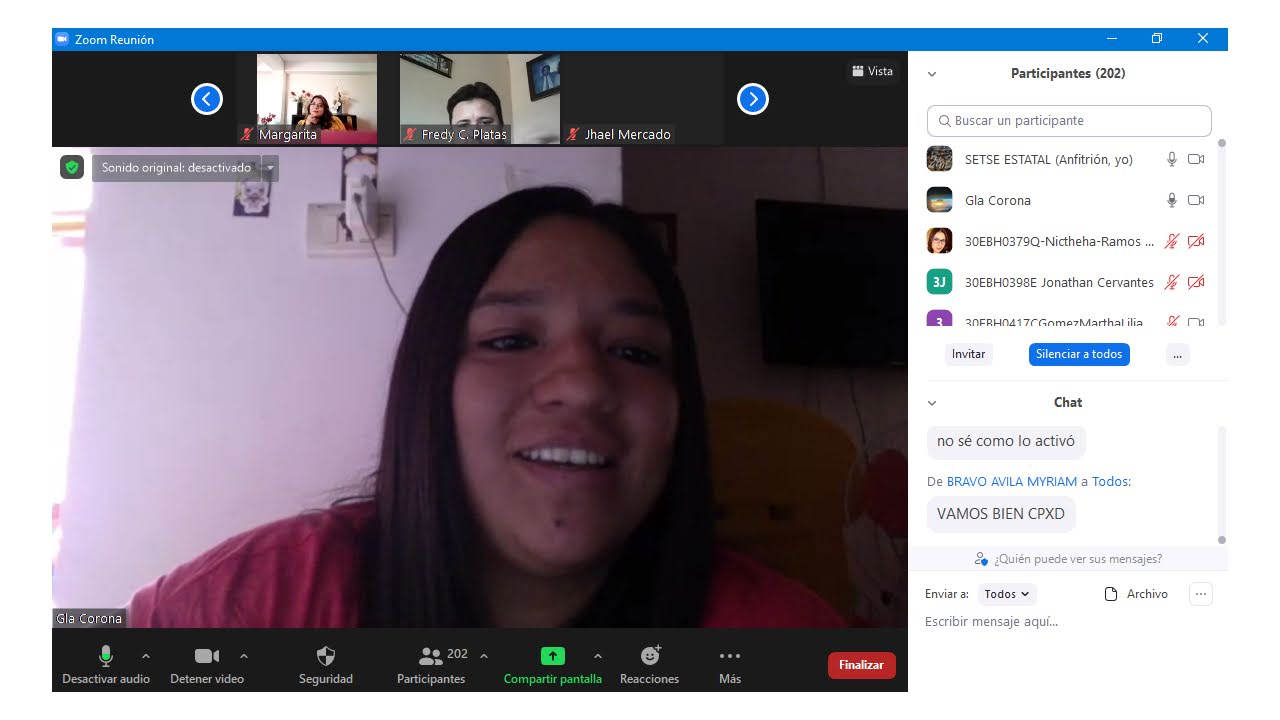Click search magnifier in participant search
Image resolution: width=1280 pixels, height=720 pixels.
[944, 121]
